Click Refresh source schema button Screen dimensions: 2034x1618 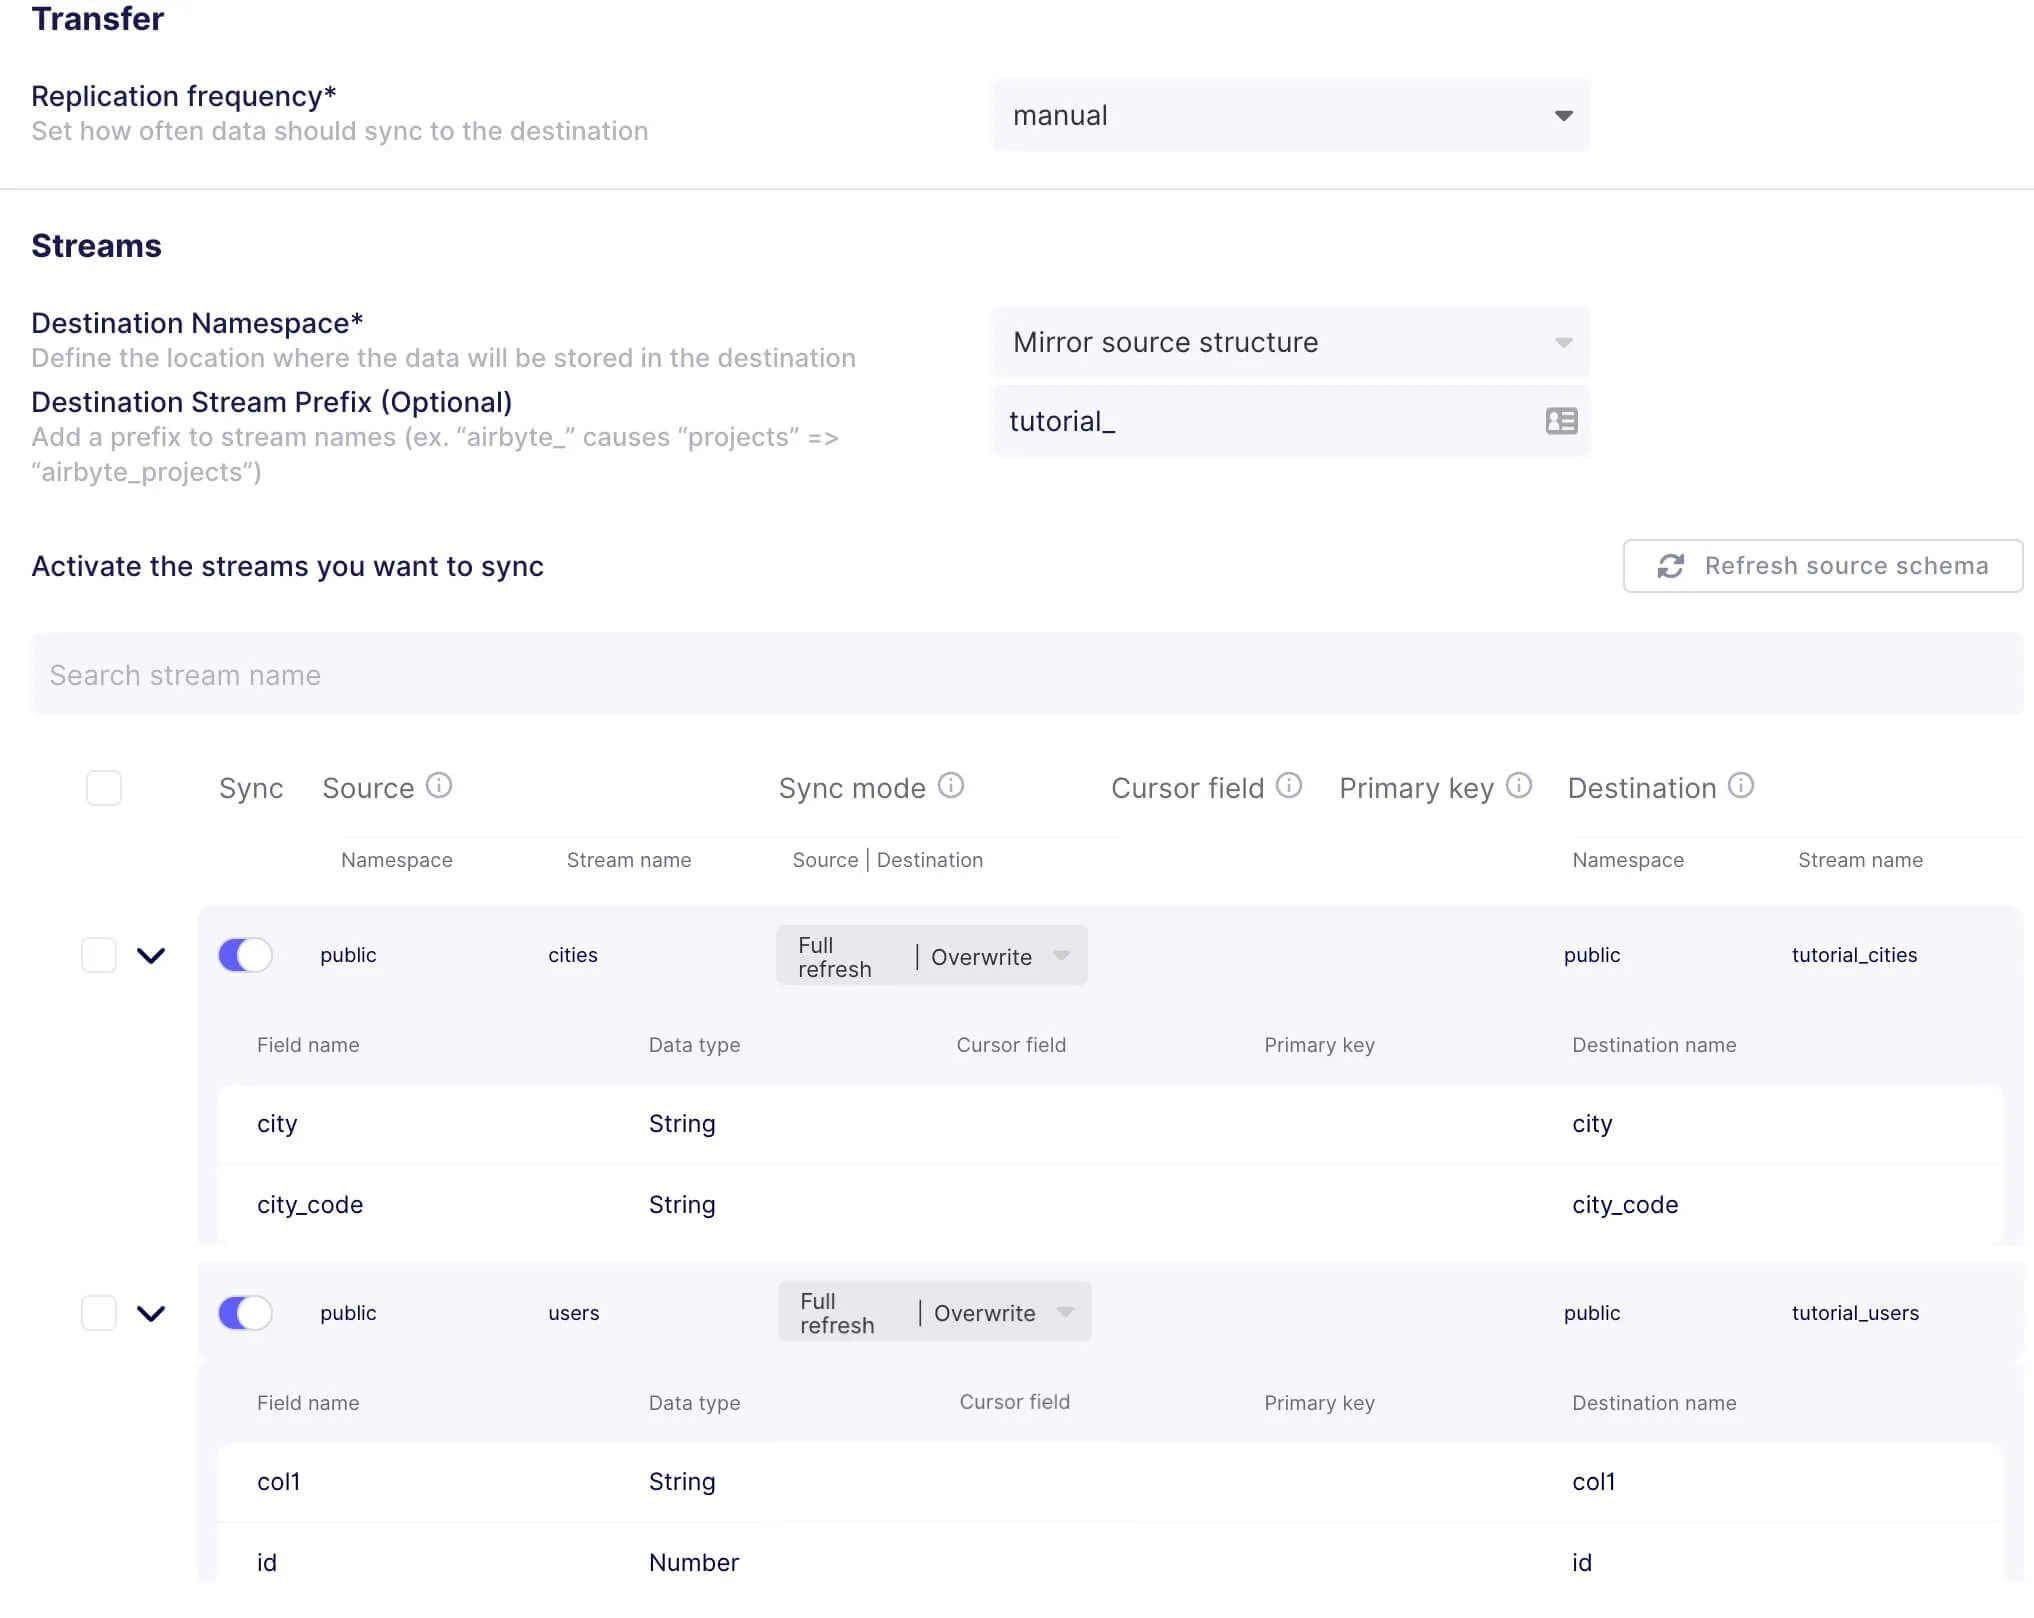tap(1822, 566)
